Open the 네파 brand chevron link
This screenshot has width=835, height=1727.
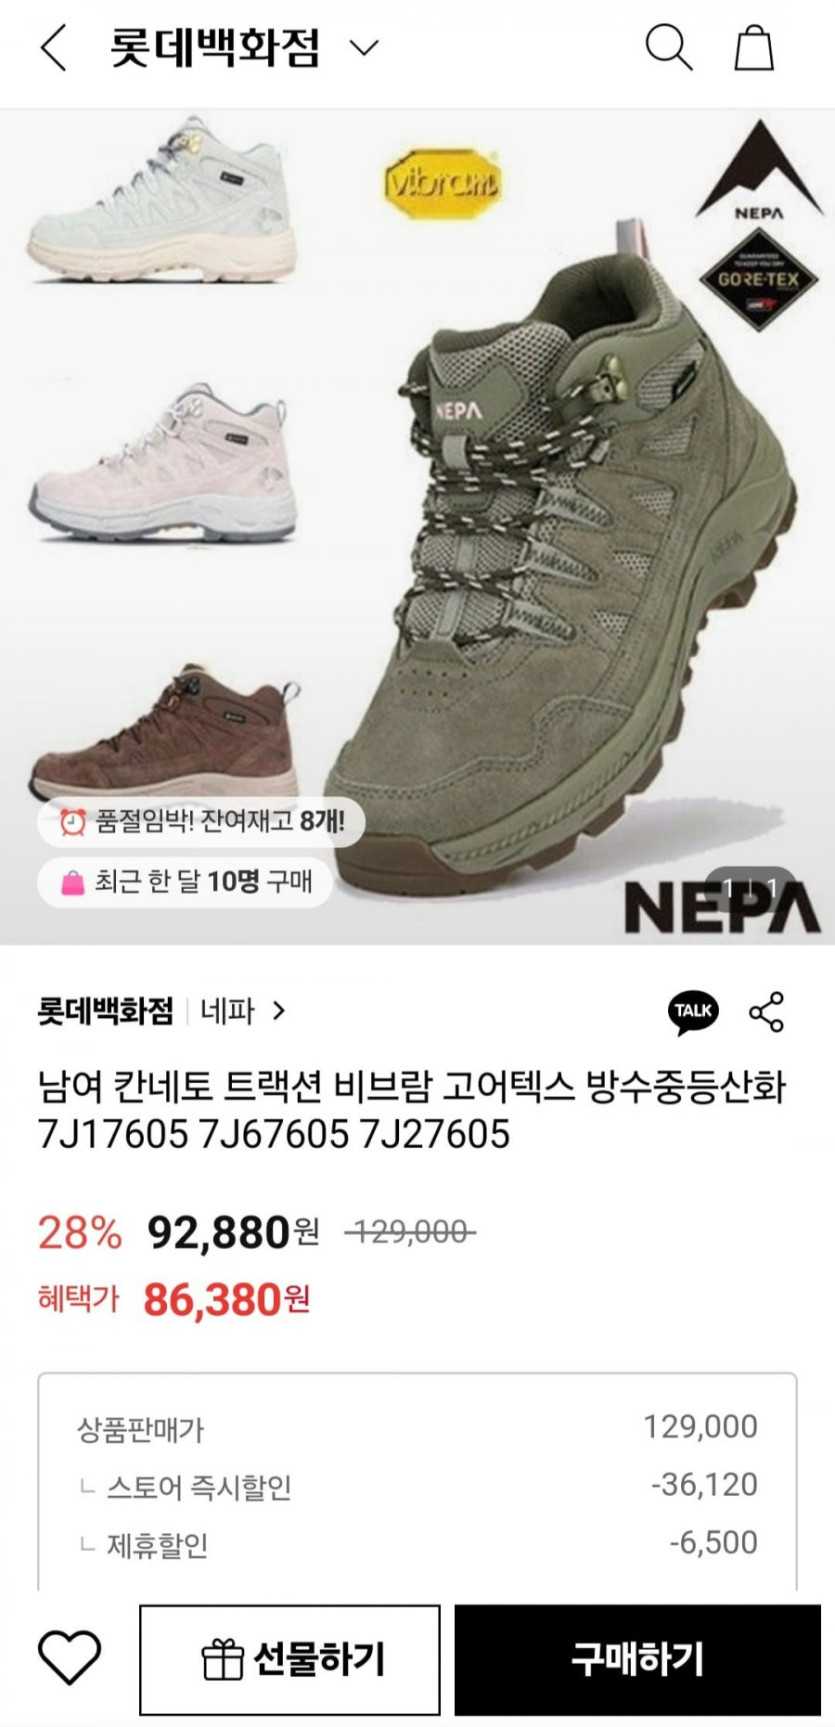[x=279, y=1011]
